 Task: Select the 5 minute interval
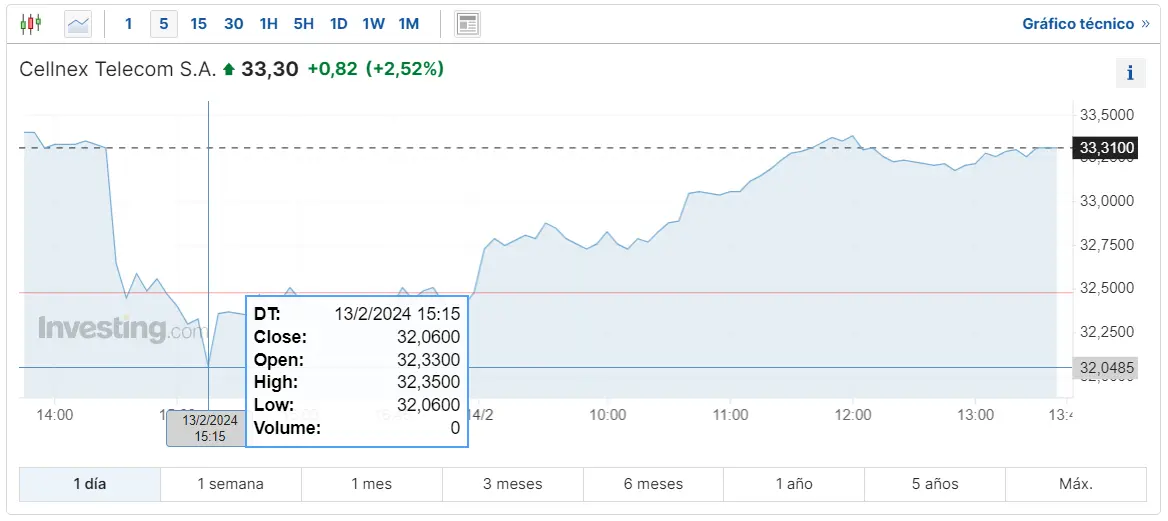pos(164,24)
